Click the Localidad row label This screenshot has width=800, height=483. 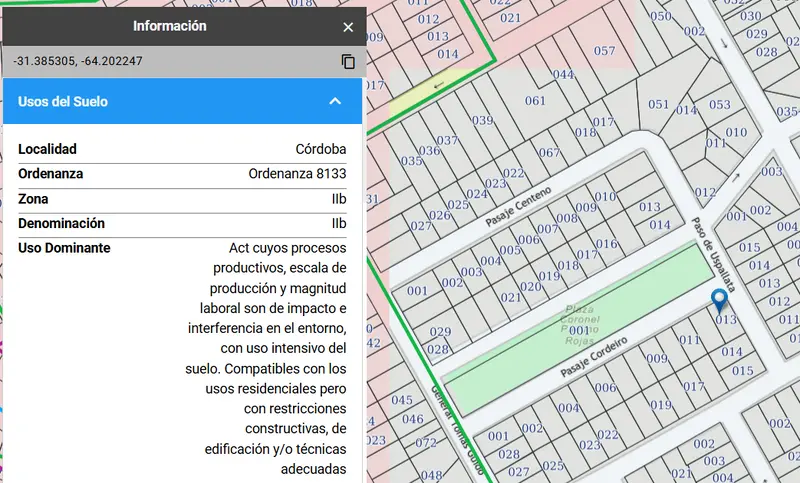pos(47,149)
